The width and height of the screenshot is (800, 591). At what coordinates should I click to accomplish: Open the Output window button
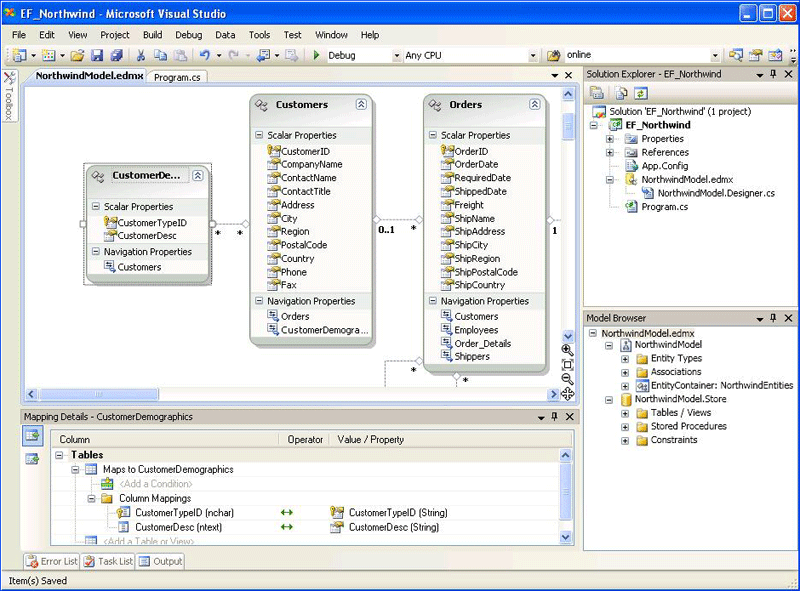coord(160,561)
